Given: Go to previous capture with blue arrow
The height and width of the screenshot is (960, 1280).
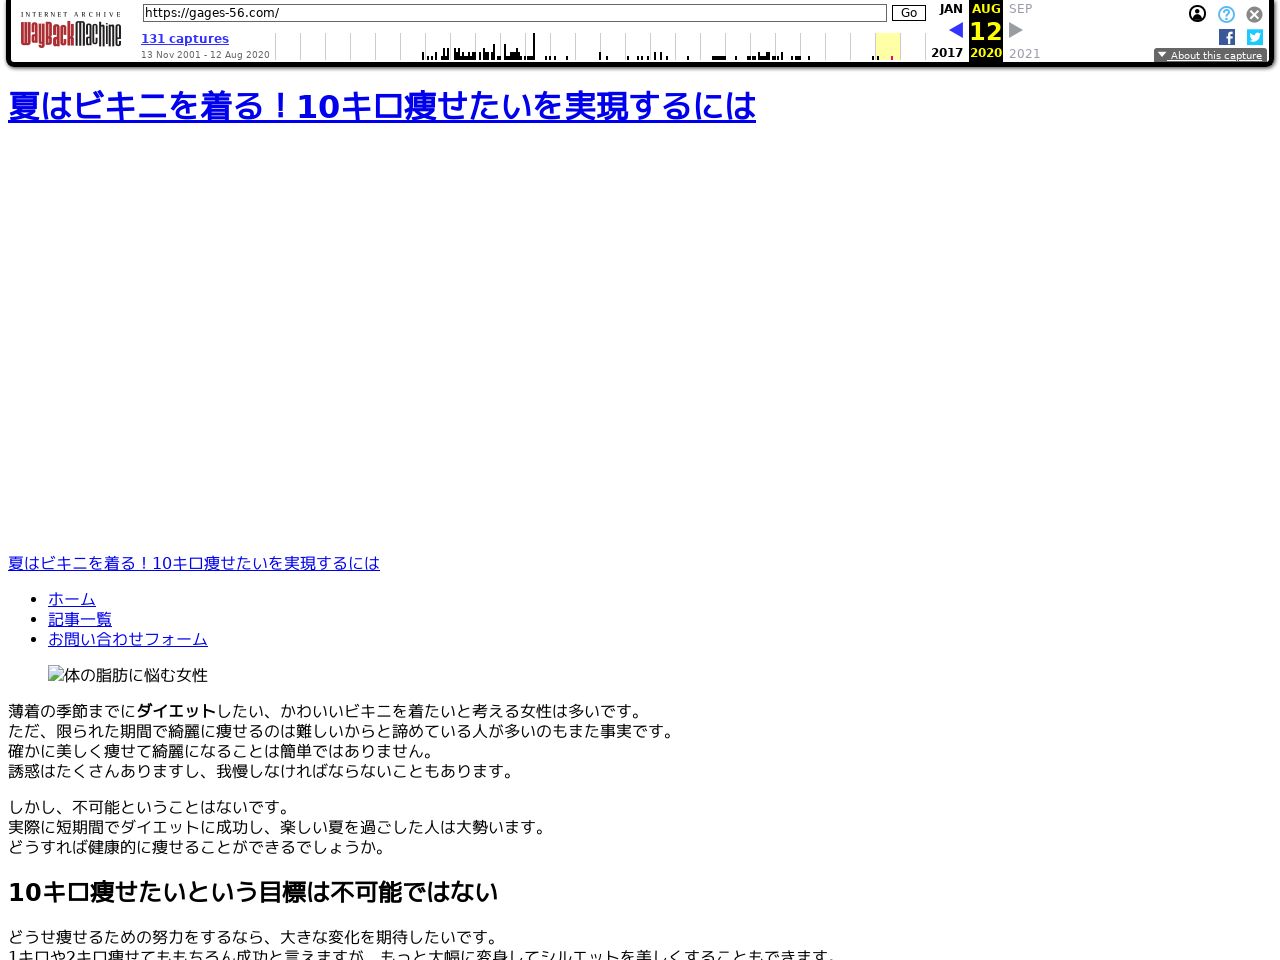Looking at the screenshot, I should click(x=955, y=31).
